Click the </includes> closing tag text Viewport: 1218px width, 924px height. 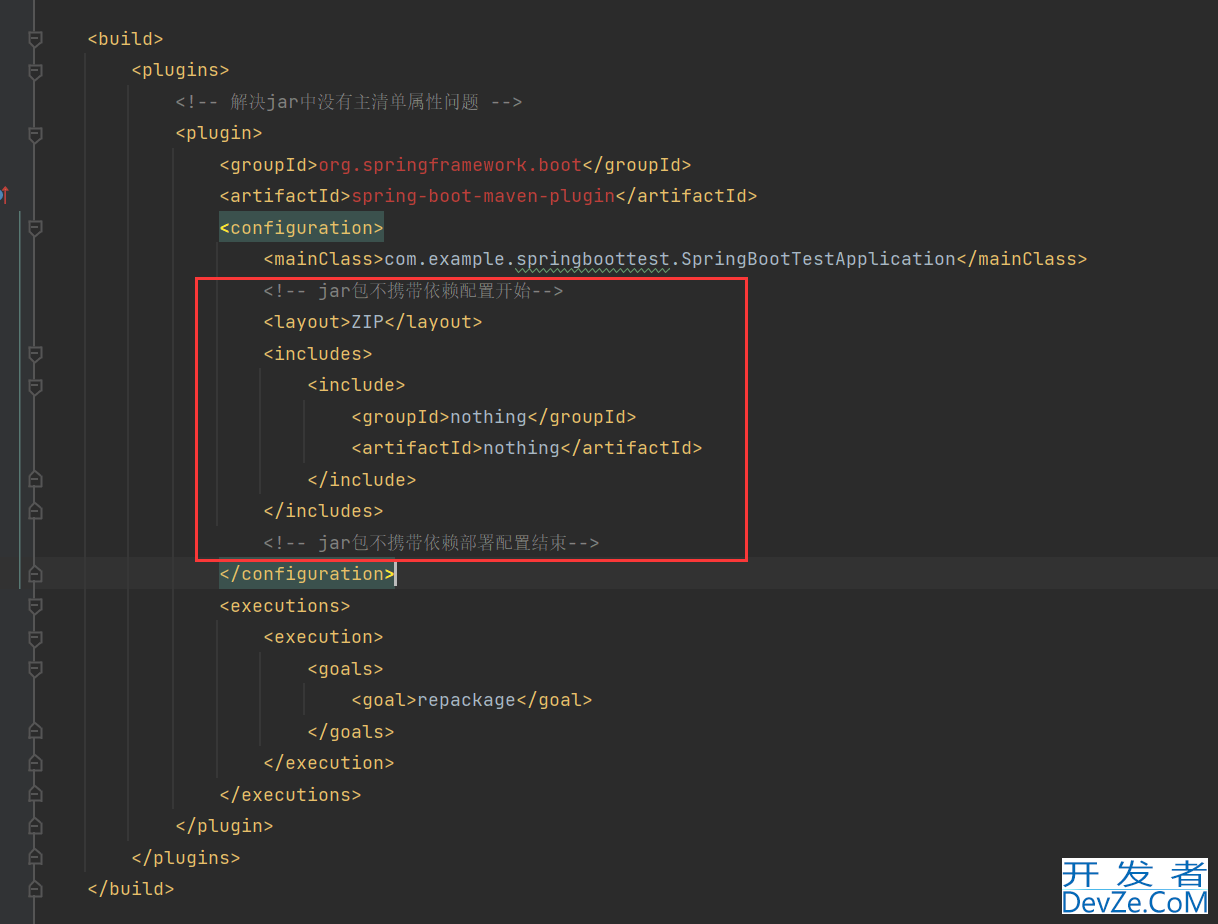point(324,511)
